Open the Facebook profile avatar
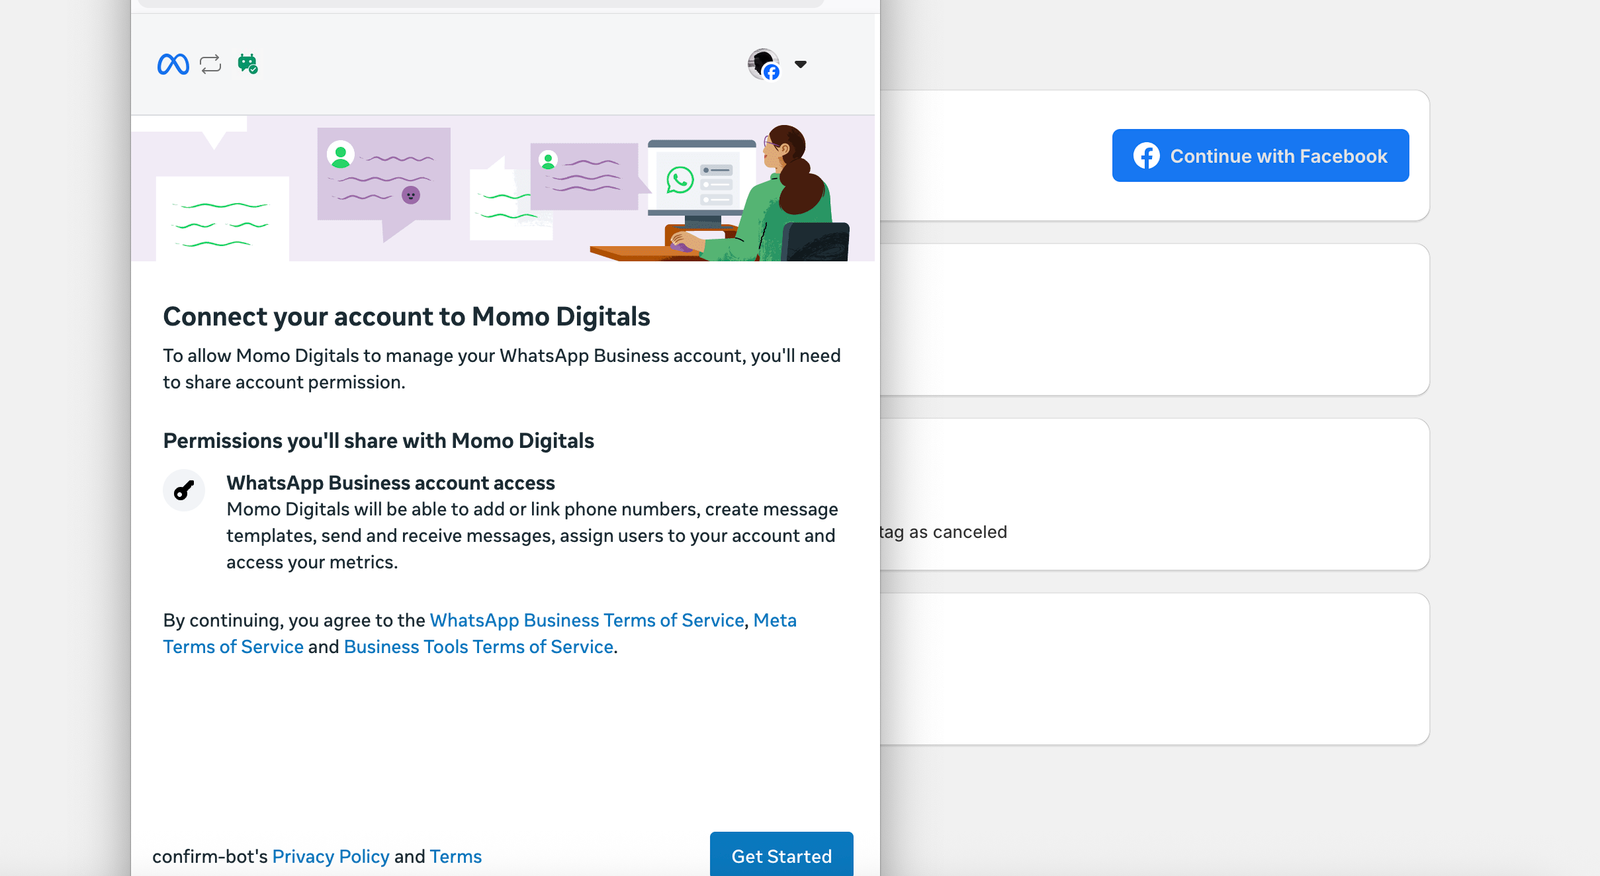Screen dimensions: 1600x876 click(x=763, y=64)
